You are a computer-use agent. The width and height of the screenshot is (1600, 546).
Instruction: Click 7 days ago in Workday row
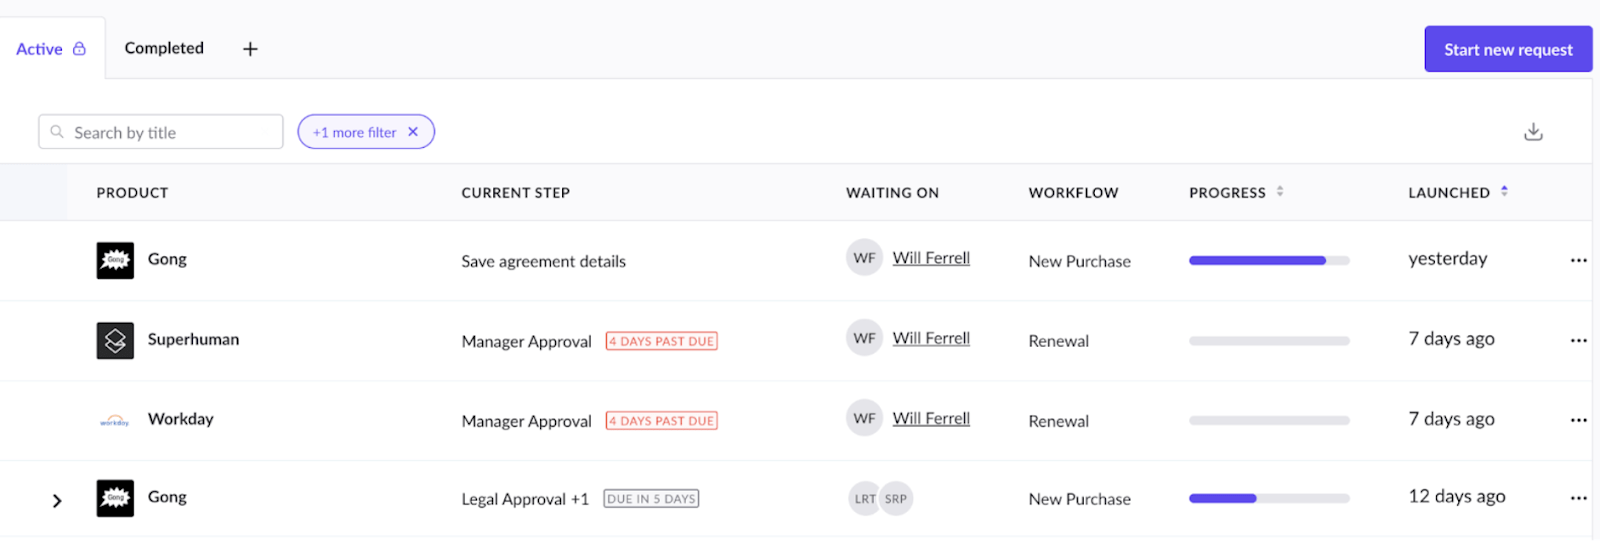(x=1451, y=419)
